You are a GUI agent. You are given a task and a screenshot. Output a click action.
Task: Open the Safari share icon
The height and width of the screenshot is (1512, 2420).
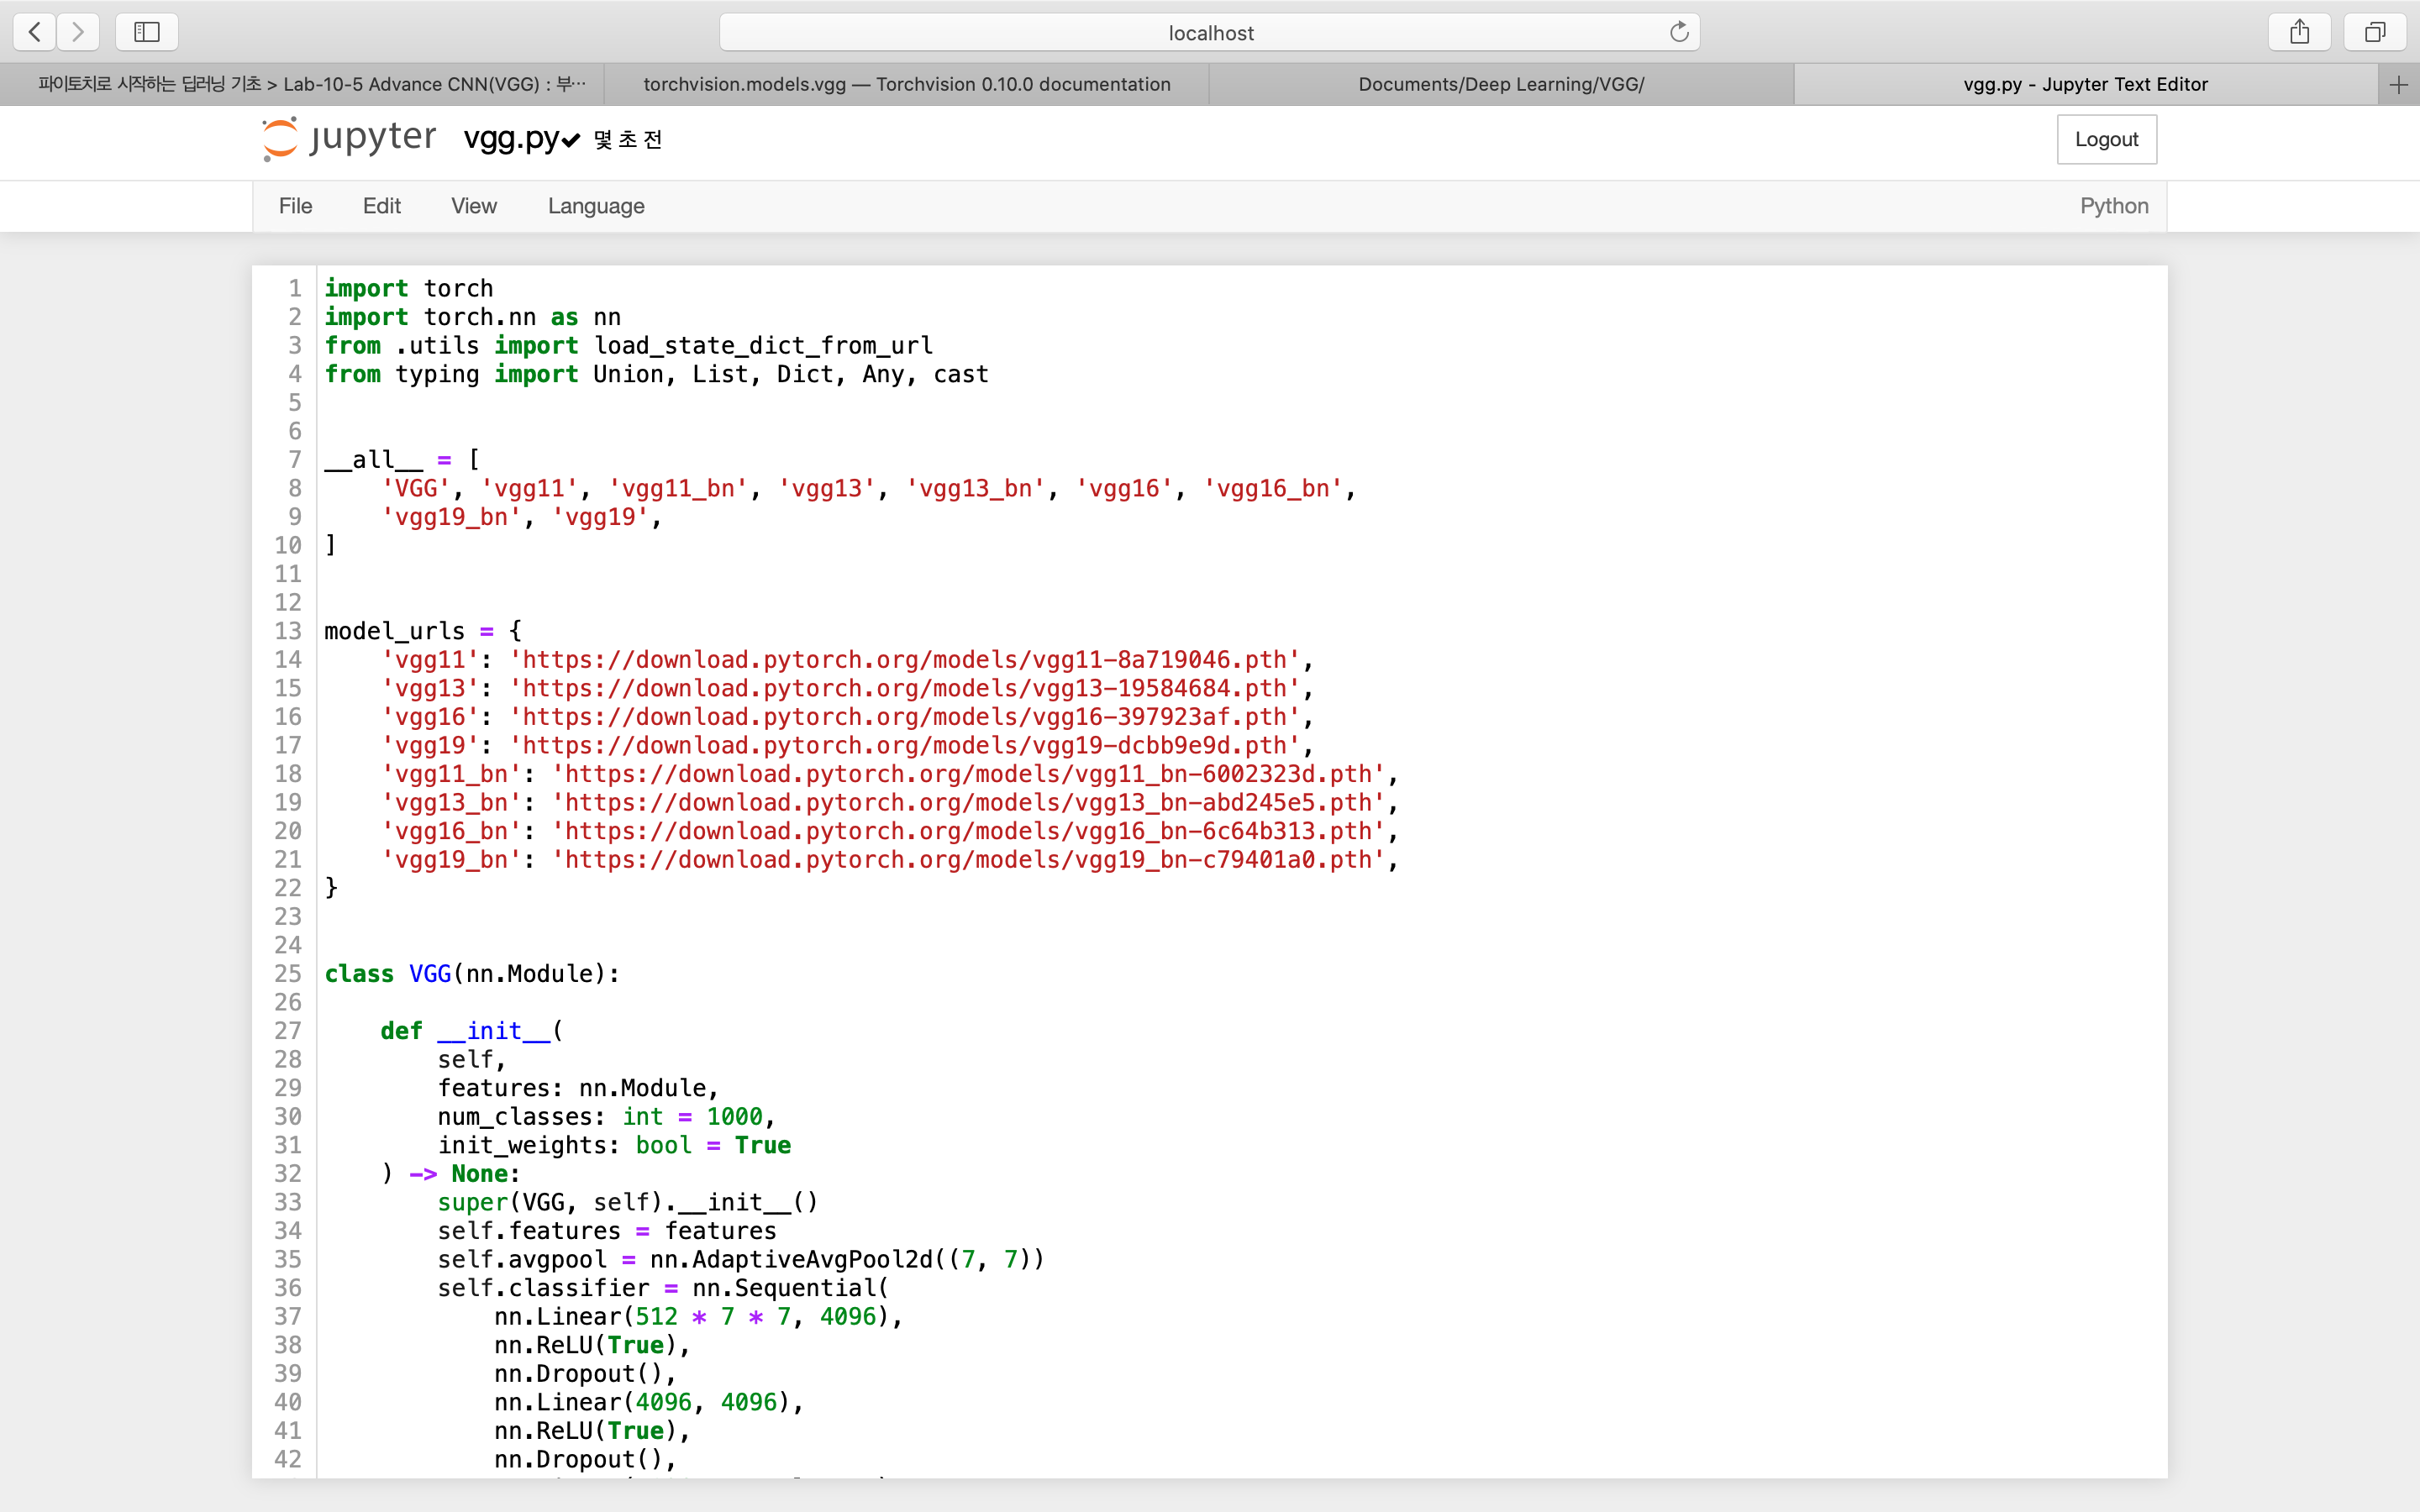click(x=2299, y=32)
